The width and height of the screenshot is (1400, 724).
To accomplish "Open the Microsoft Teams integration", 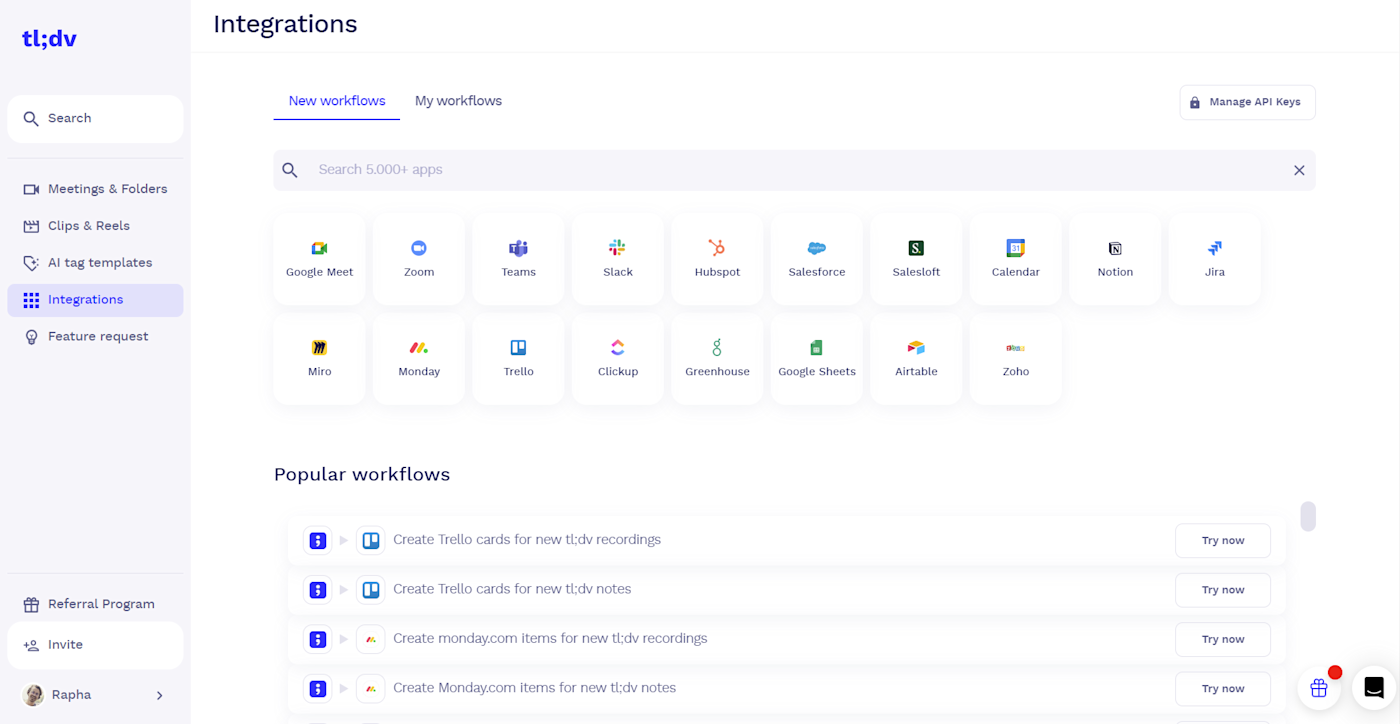I will (x=518, y=259).
